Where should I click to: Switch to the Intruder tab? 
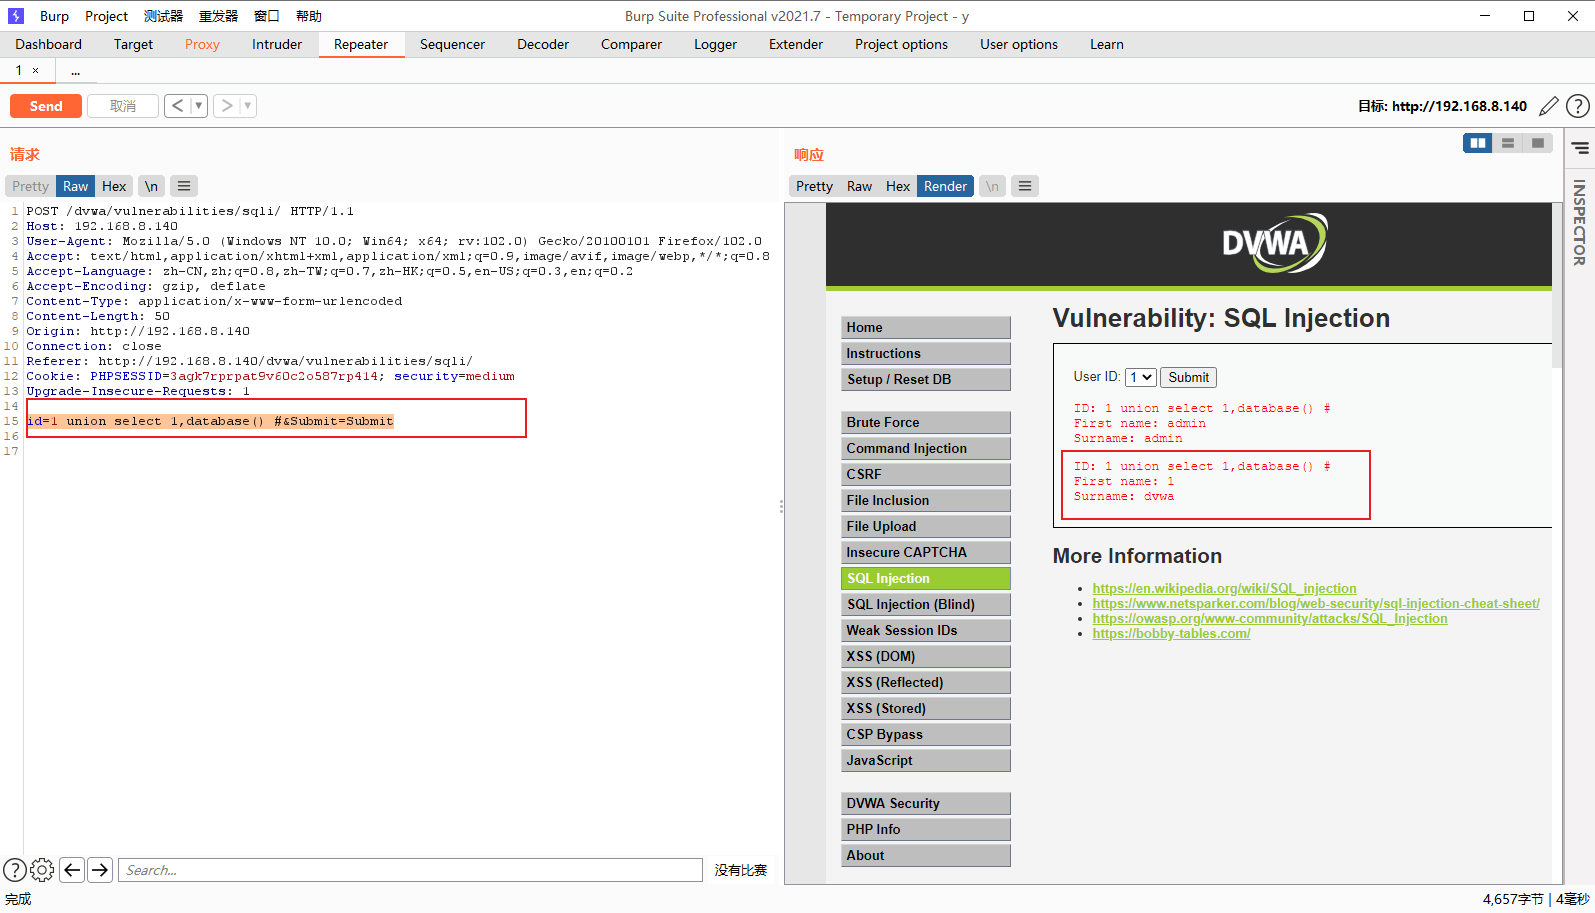pyautogui.click(x=277, y=44)
